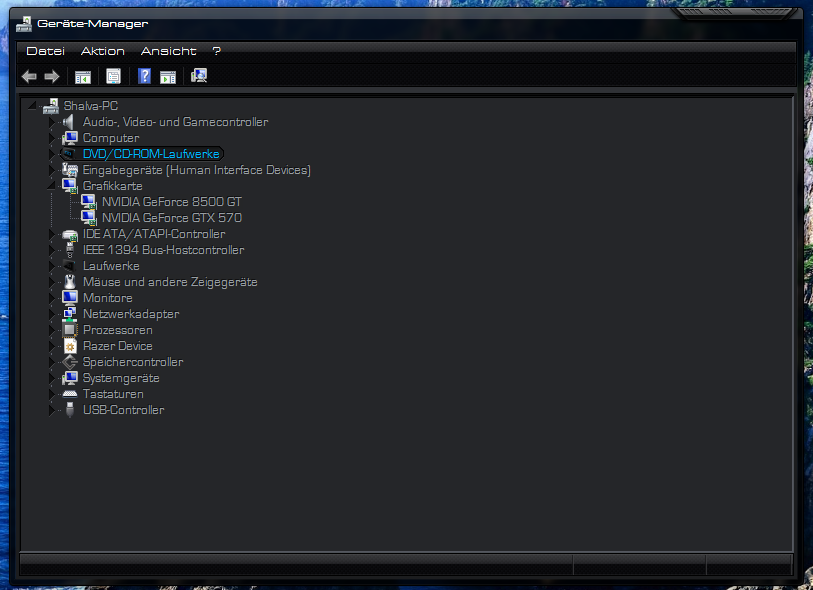Click the Razer Device icon
813x590 pixels.
click(x=70, y=346)
